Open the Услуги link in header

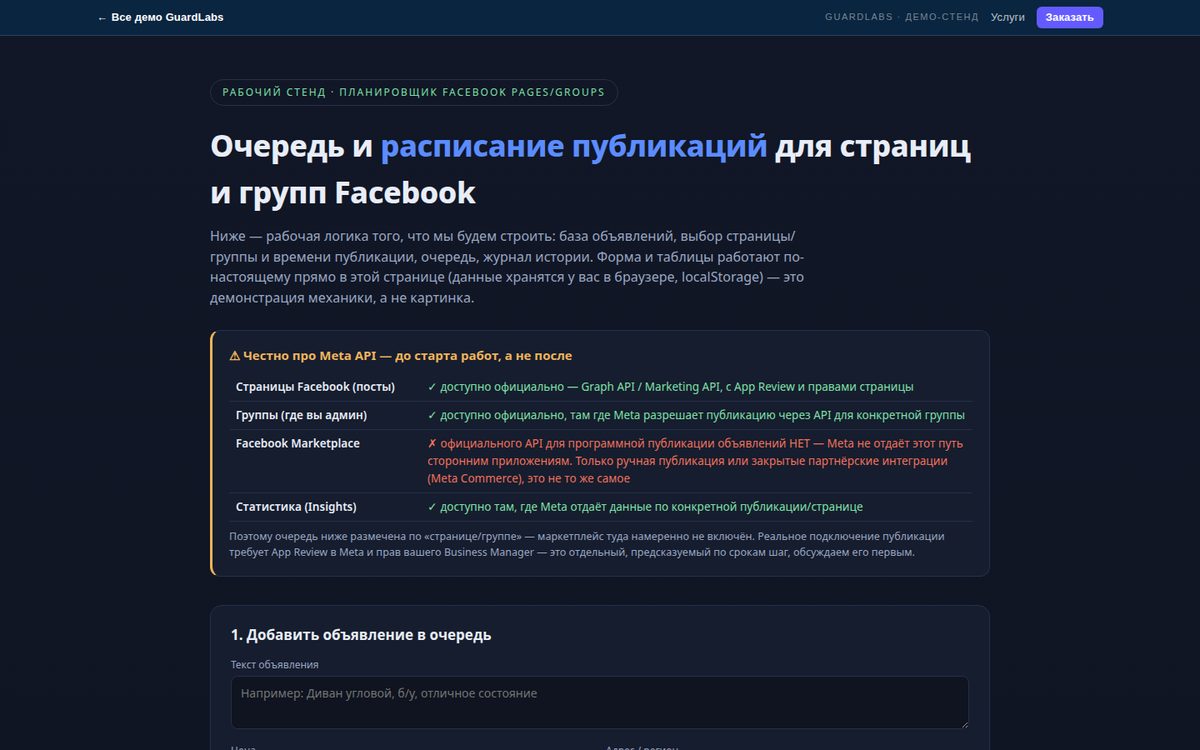pyautogui.click(x=1007, y=17)
